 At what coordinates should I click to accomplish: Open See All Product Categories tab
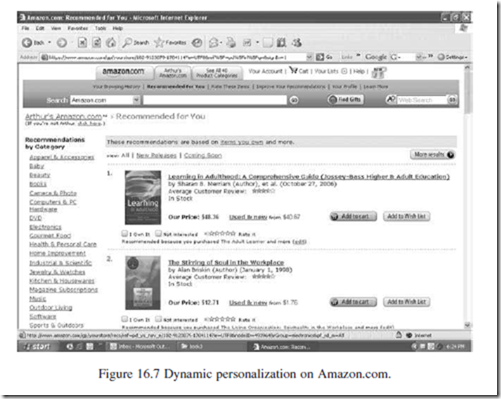(217, 73)
